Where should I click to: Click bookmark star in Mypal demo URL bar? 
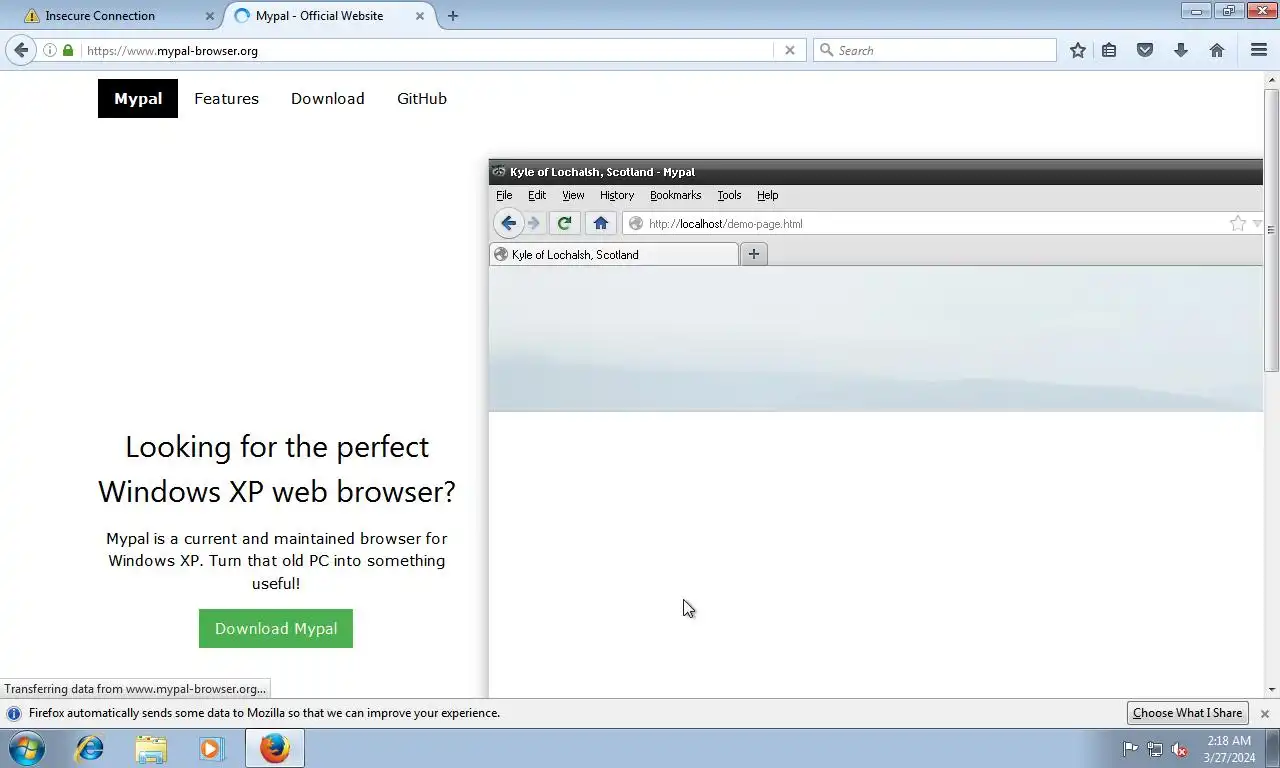(x=1238, y=223)
